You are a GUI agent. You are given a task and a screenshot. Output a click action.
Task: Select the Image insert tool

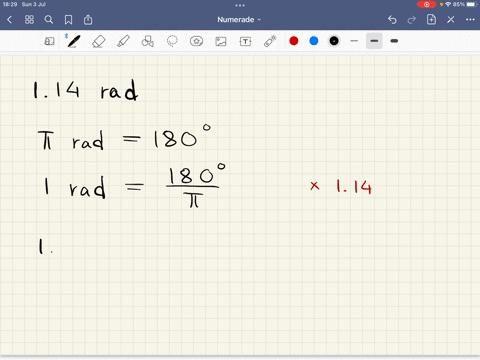coord(221,41)
